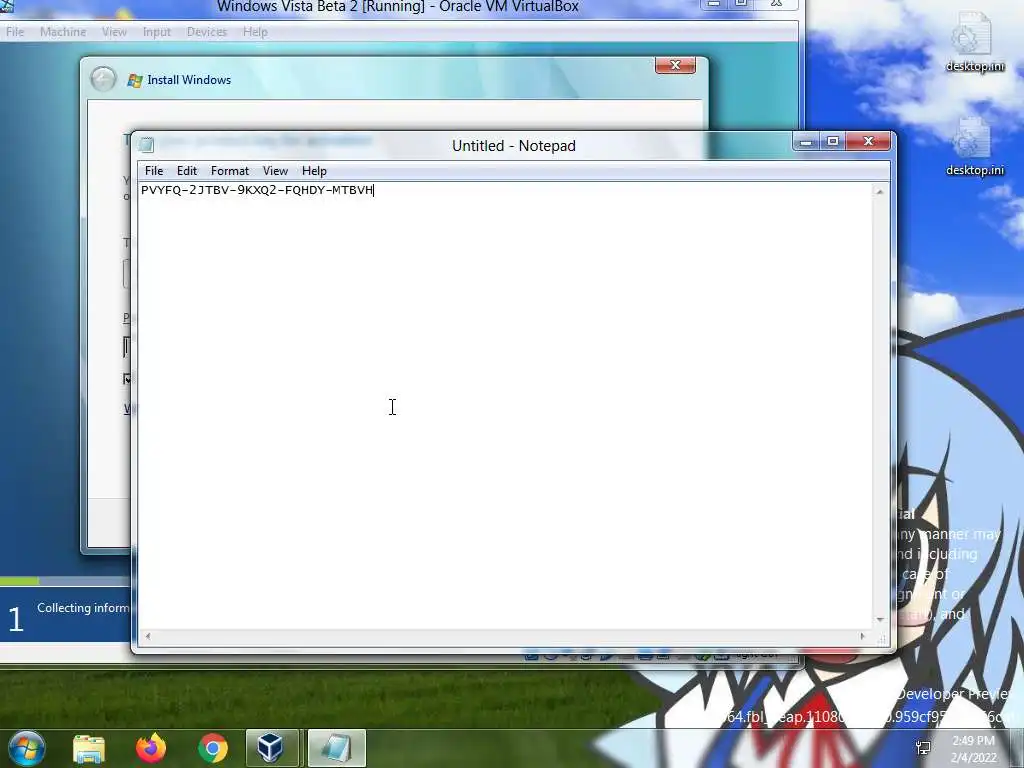Click the network tray icon
Viewport: 1024px width, 768px height.
pyautogui.click(x=923, y=748)
